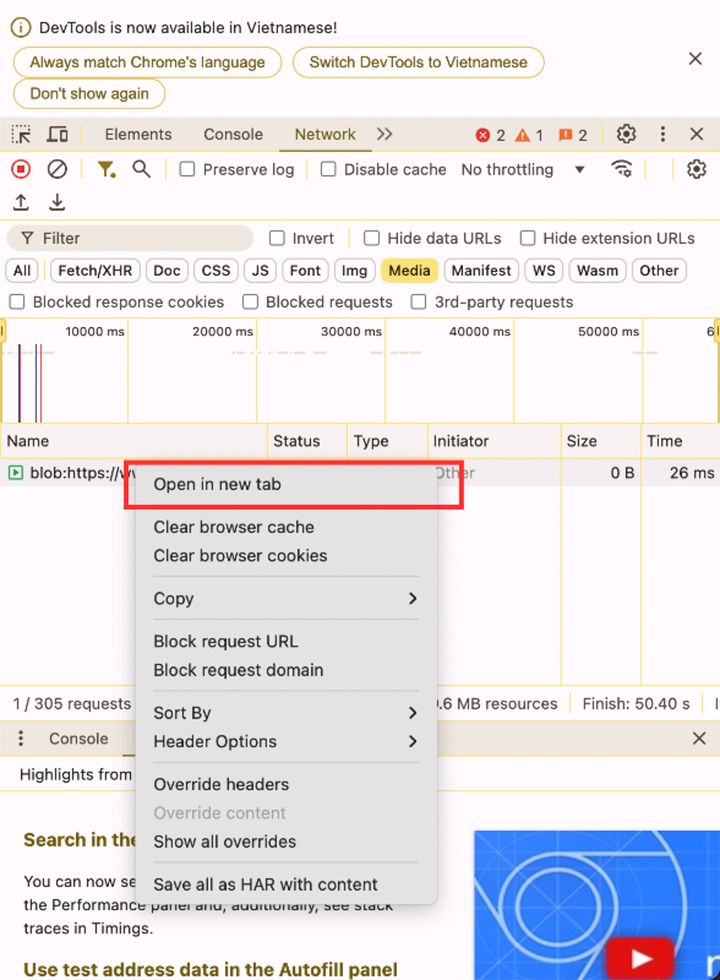Screen dimensions: 720x980
Task: Click Don't show again
Action: pos(89,94)
